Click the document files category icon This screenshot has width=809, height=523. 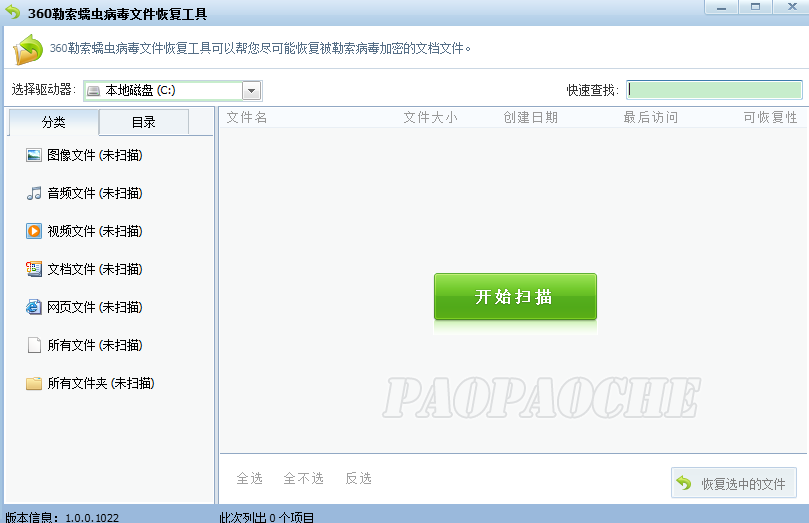(34, 269)
